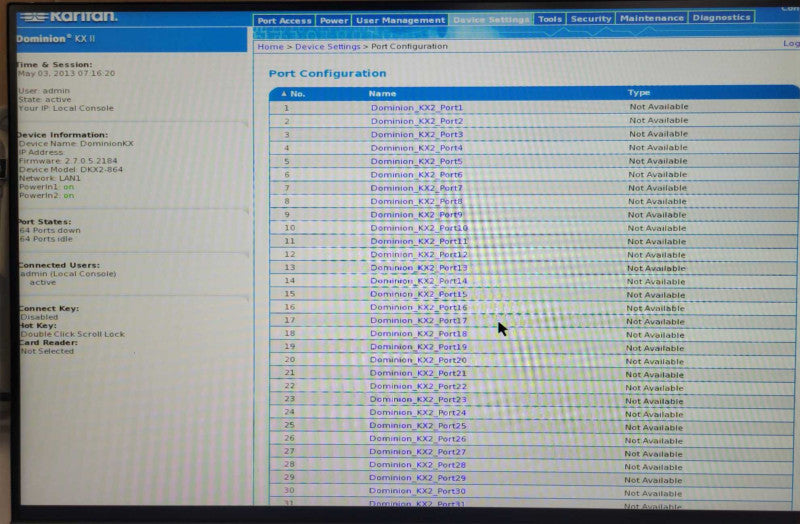
Task: Click the '64 Ports idle' status text
Action: pyautogui.click(x=46, y=239)
